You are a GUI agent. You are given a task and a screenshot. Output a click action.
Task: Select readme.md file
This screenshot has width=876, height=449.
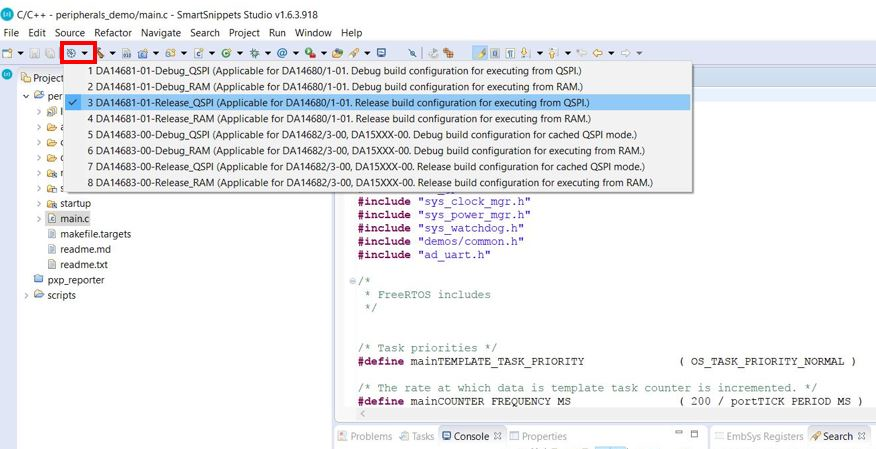coord(83,249)
